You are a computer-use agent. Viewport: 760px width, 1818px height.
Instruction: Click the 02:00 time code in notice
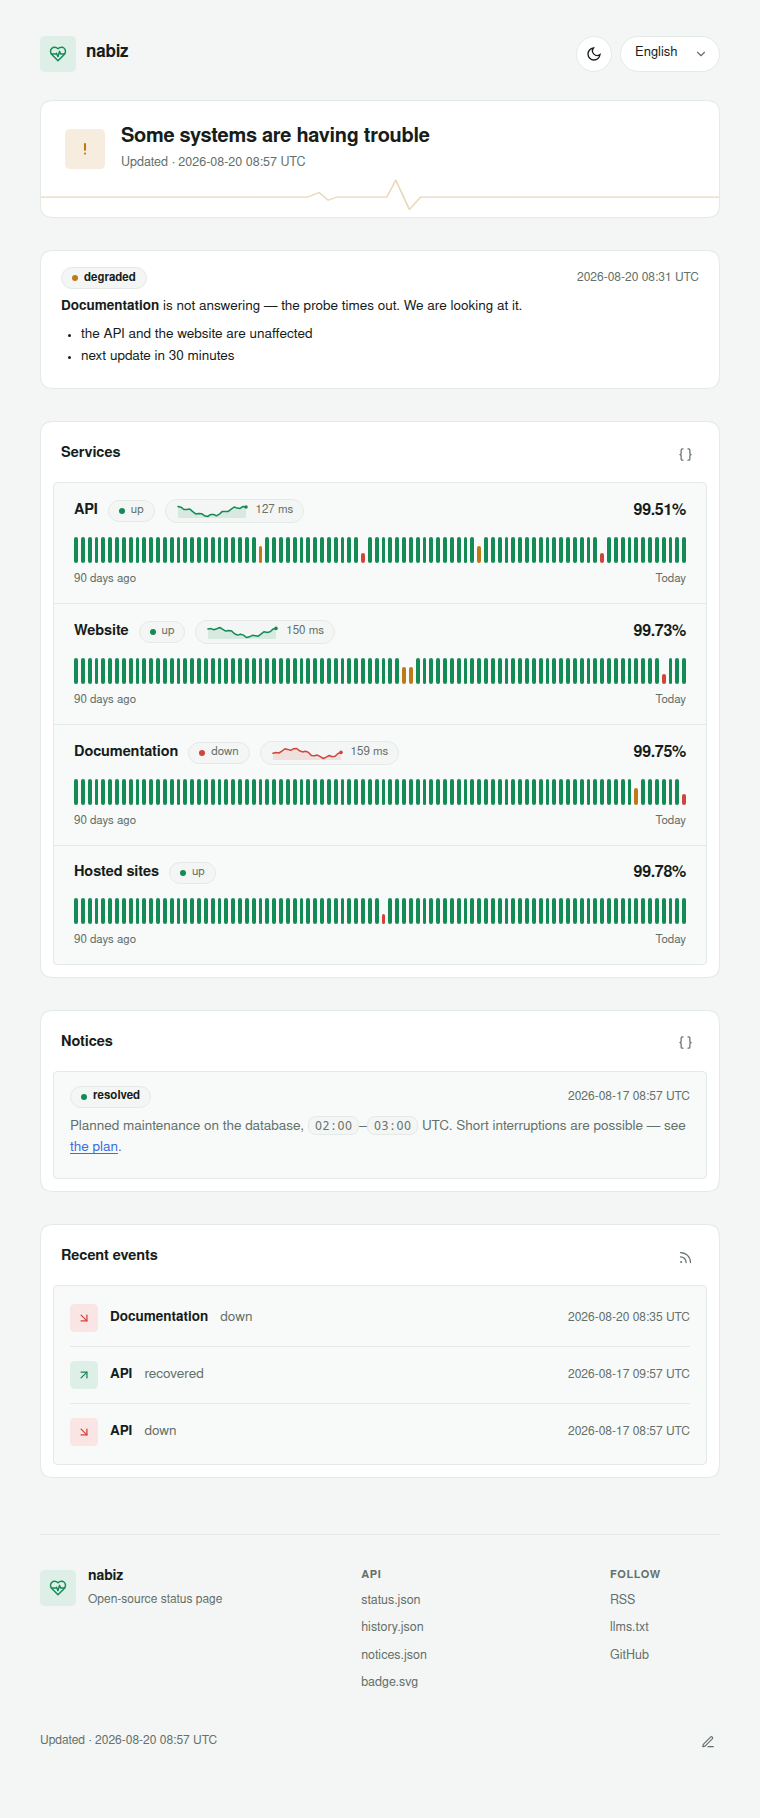pyautogui.click(x=333, y=1126)
